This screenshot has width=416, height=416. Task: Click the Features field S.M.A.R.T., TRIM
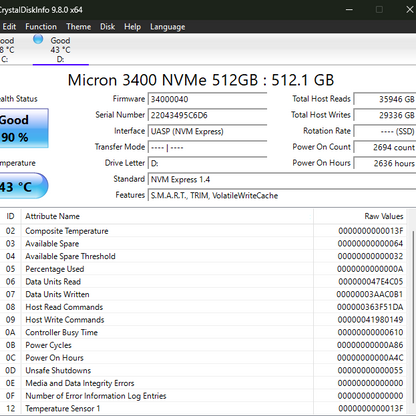[282, 195]
